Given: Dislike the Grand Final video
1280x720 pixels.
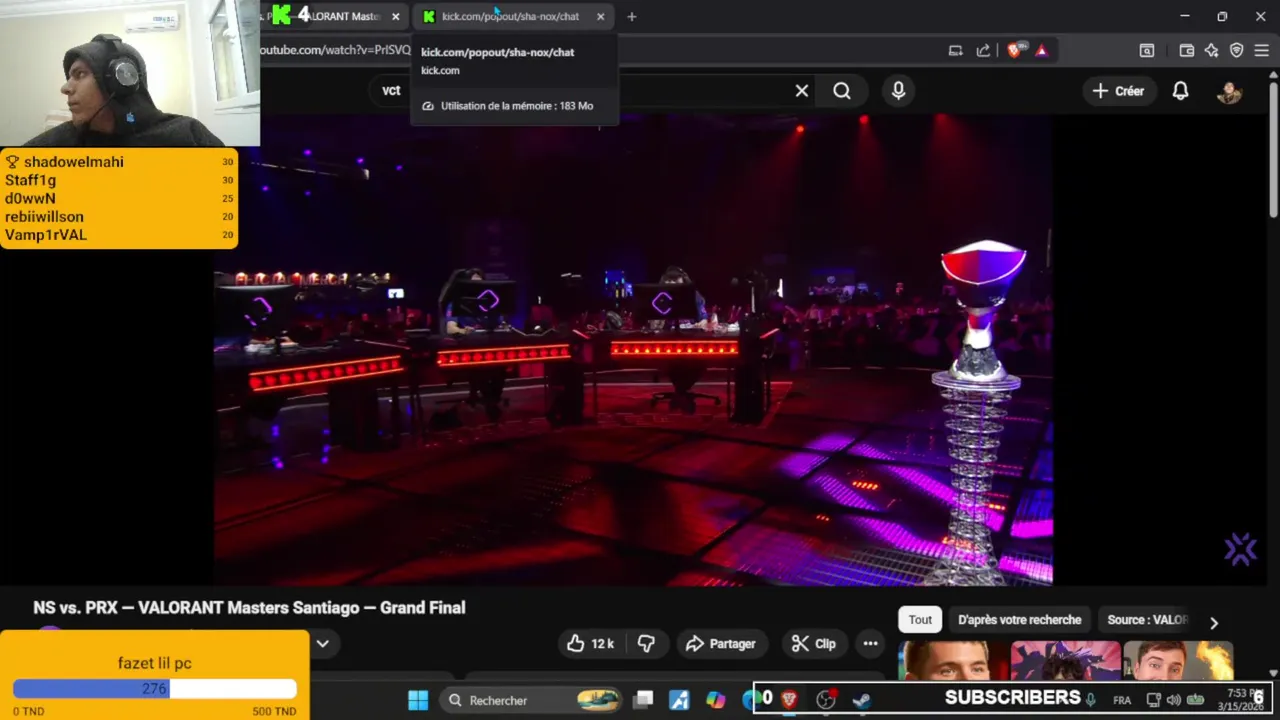Looking at the screenshot, I should click(x=647, y=644).
